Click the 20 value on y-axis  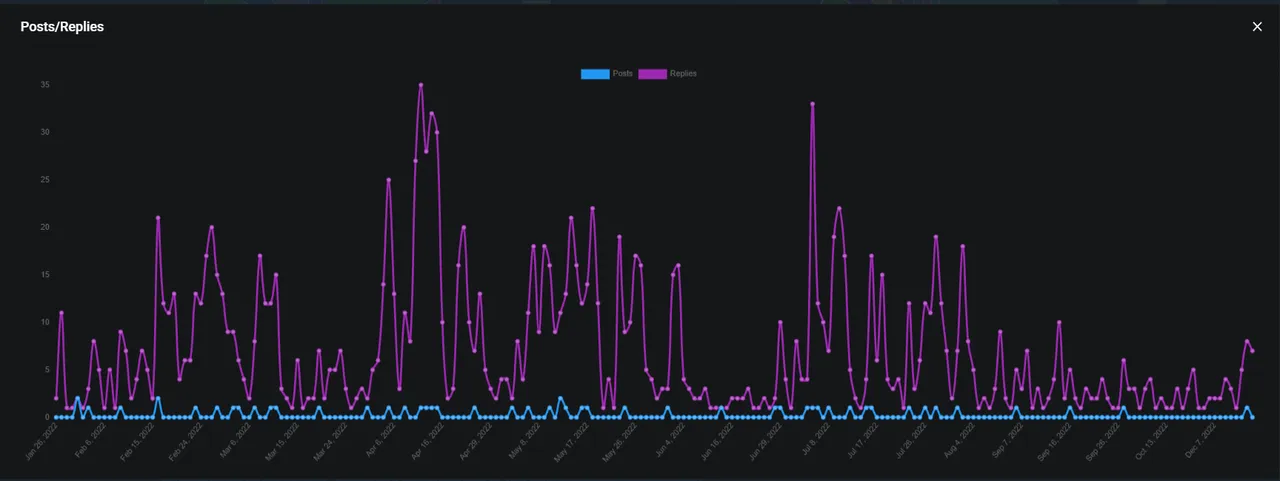45,227
